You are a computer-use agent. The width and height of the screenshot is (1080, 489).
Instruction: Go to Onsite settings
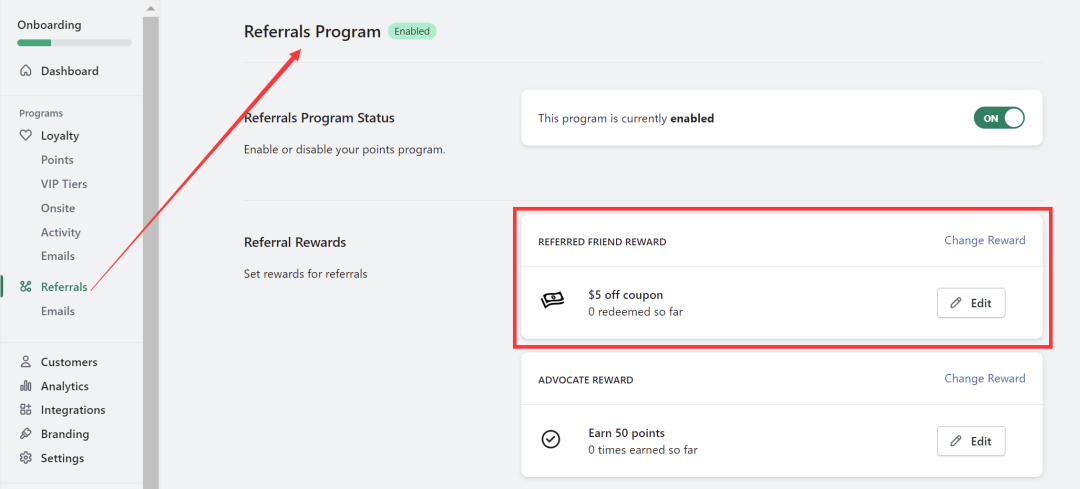click(x=58, y=208)
